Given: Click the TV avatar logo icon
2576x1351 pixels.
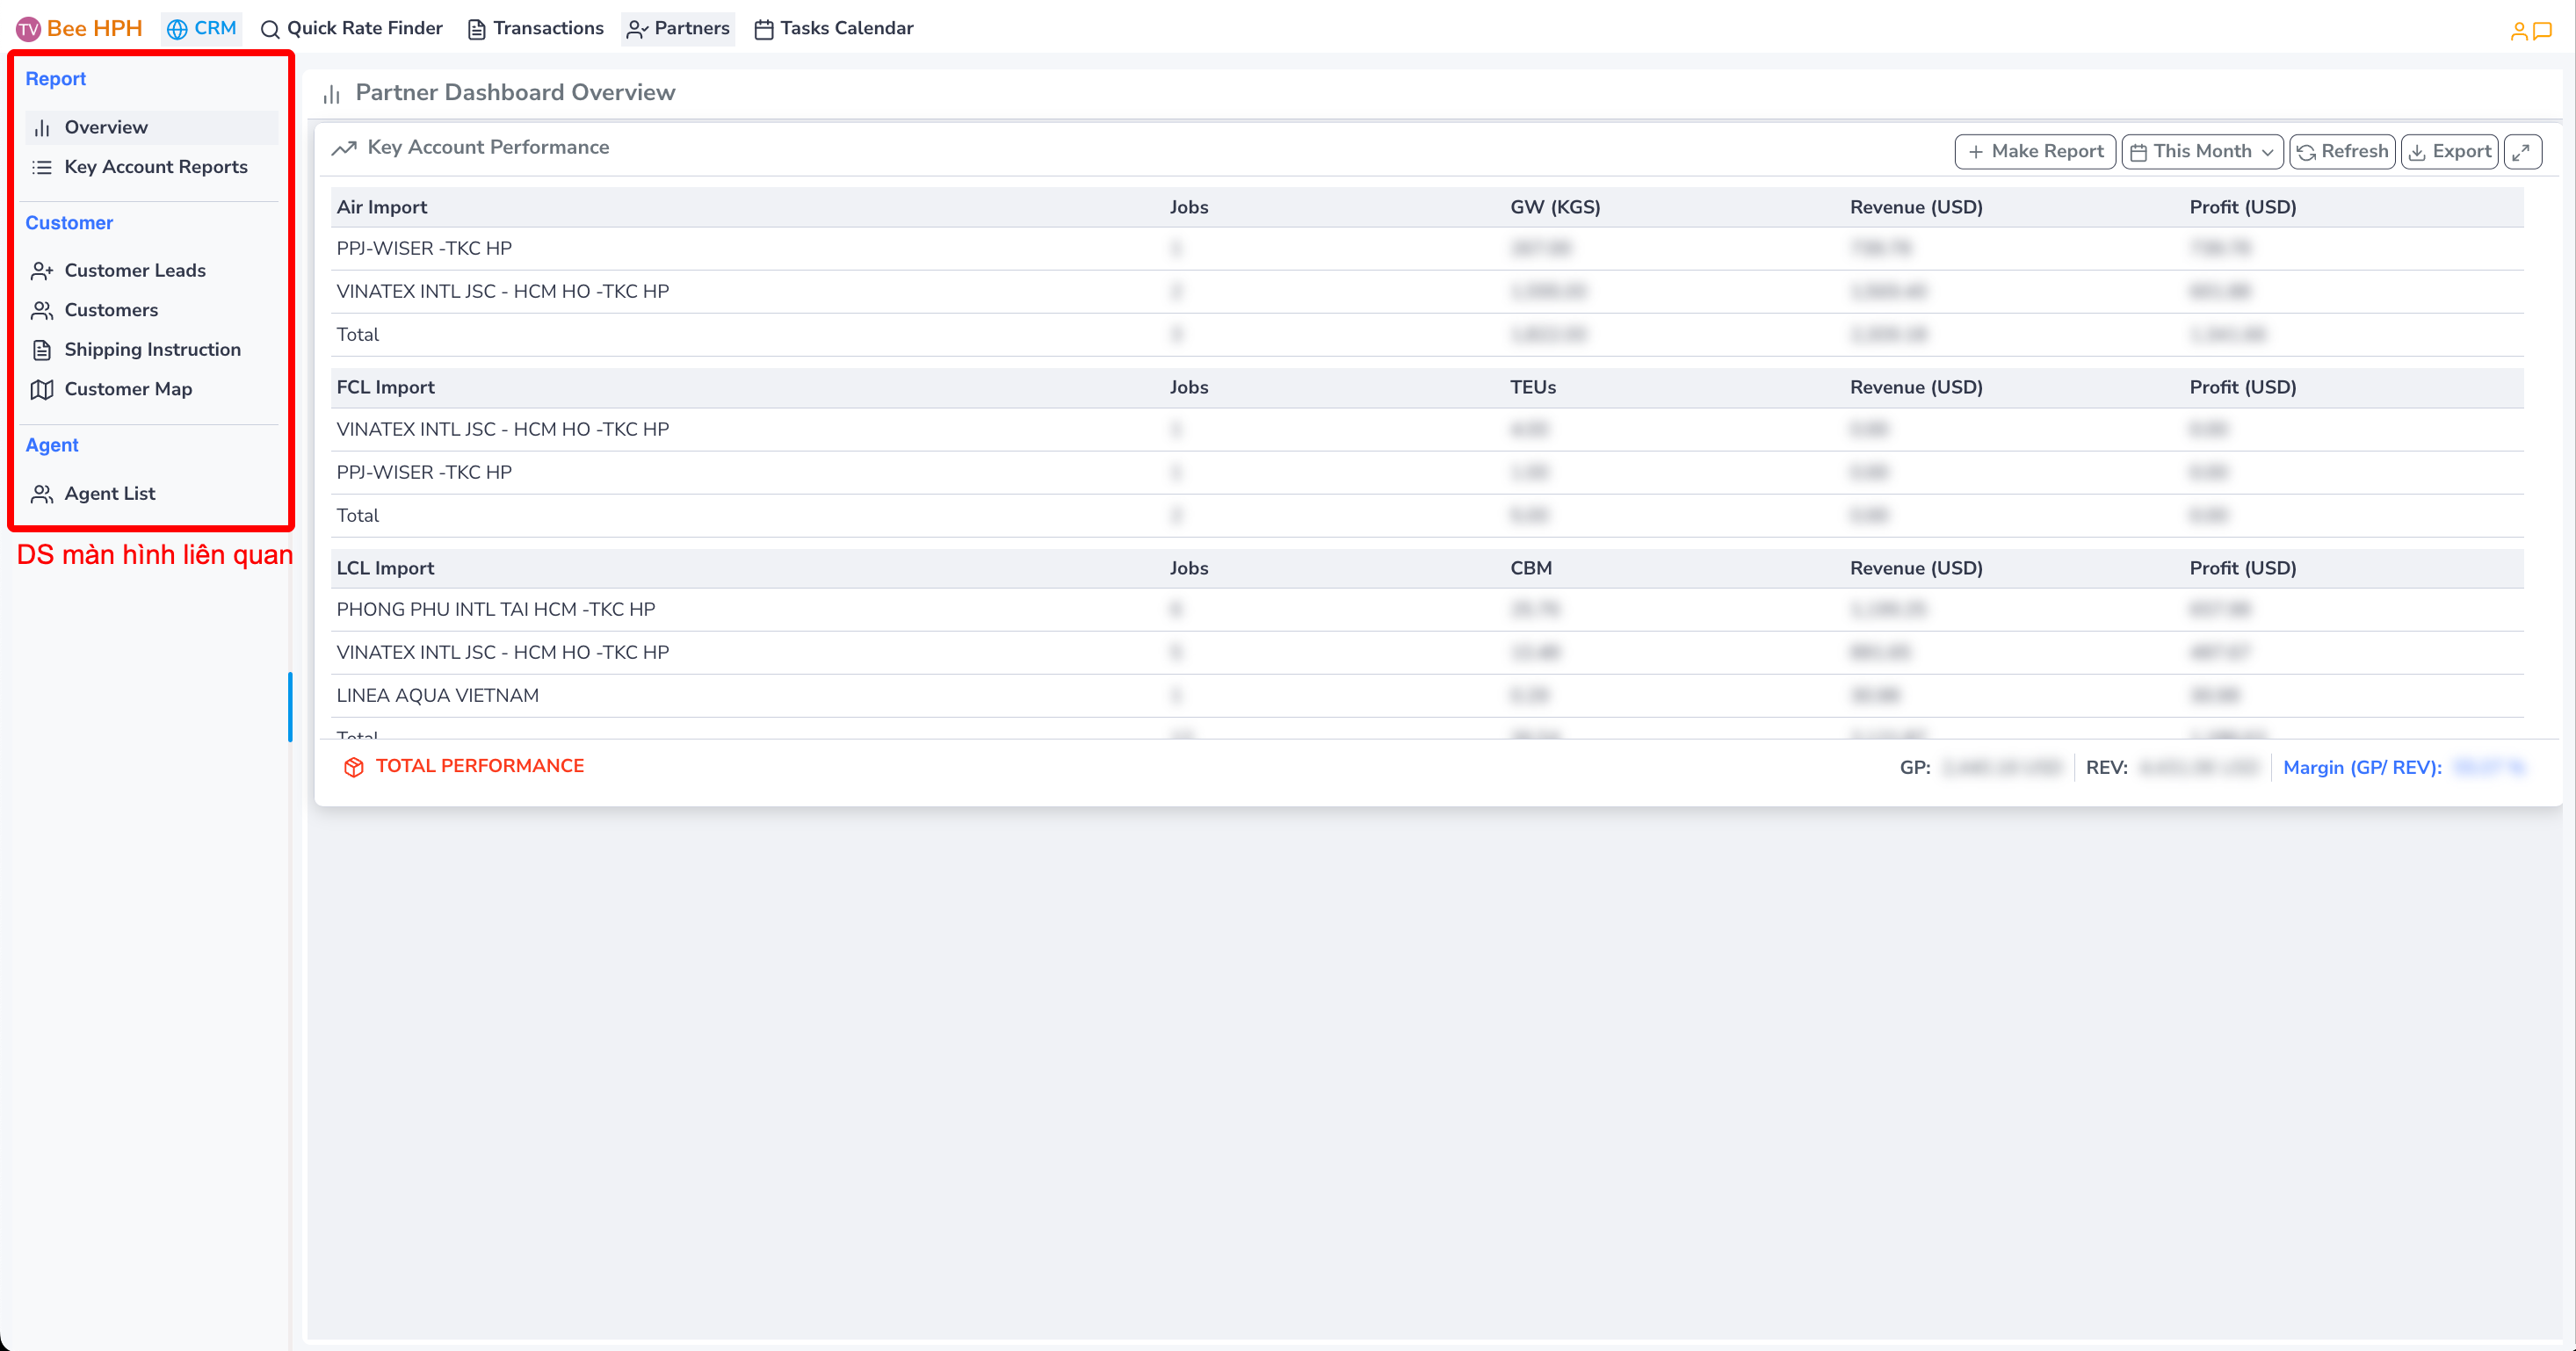Looking at the screenshot, I should [28, 29].
